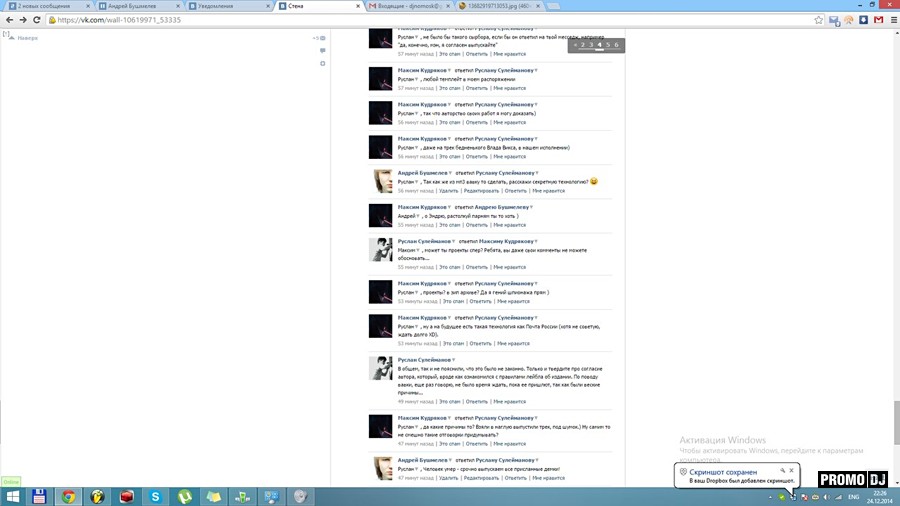
Task: Close the Dropbox screenshot saved notification
Action: click(x=791, y=470)
